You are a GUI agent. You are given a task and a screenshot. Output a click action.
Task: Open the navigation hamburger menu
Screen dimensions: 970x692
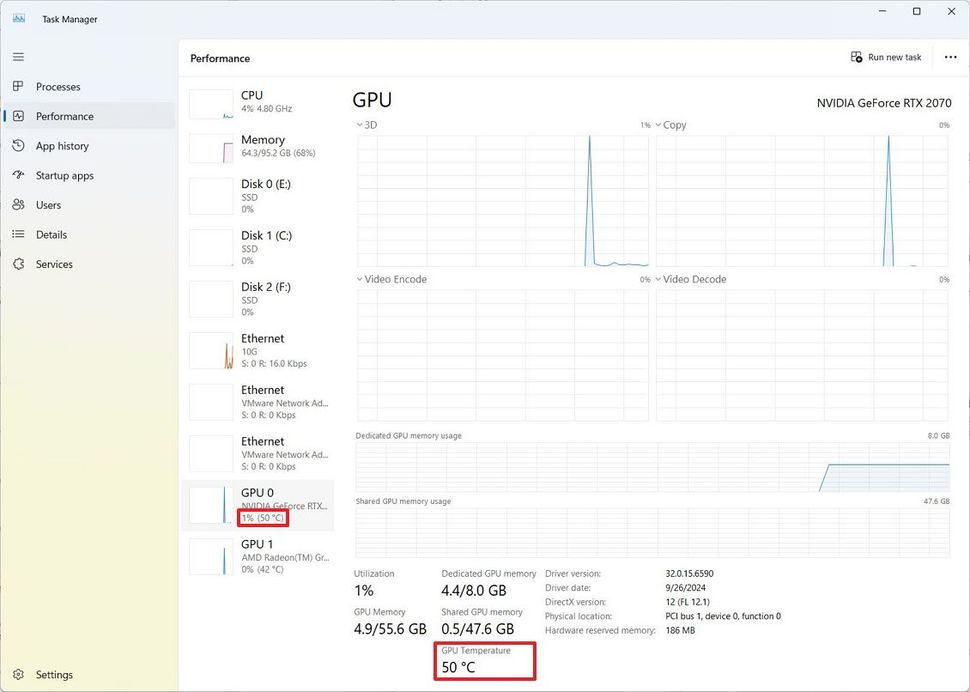pyautogui.click(x=18, y=57)
